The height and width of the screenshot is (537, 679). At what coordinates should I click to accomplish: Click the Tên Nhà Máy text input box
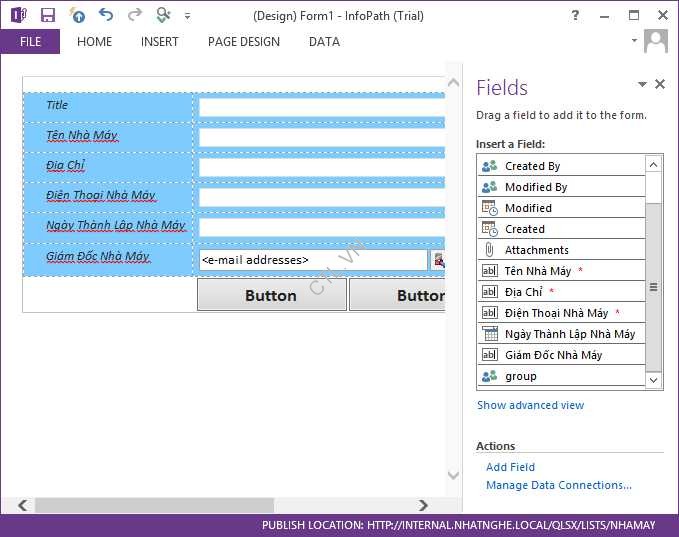pos(321,138)
